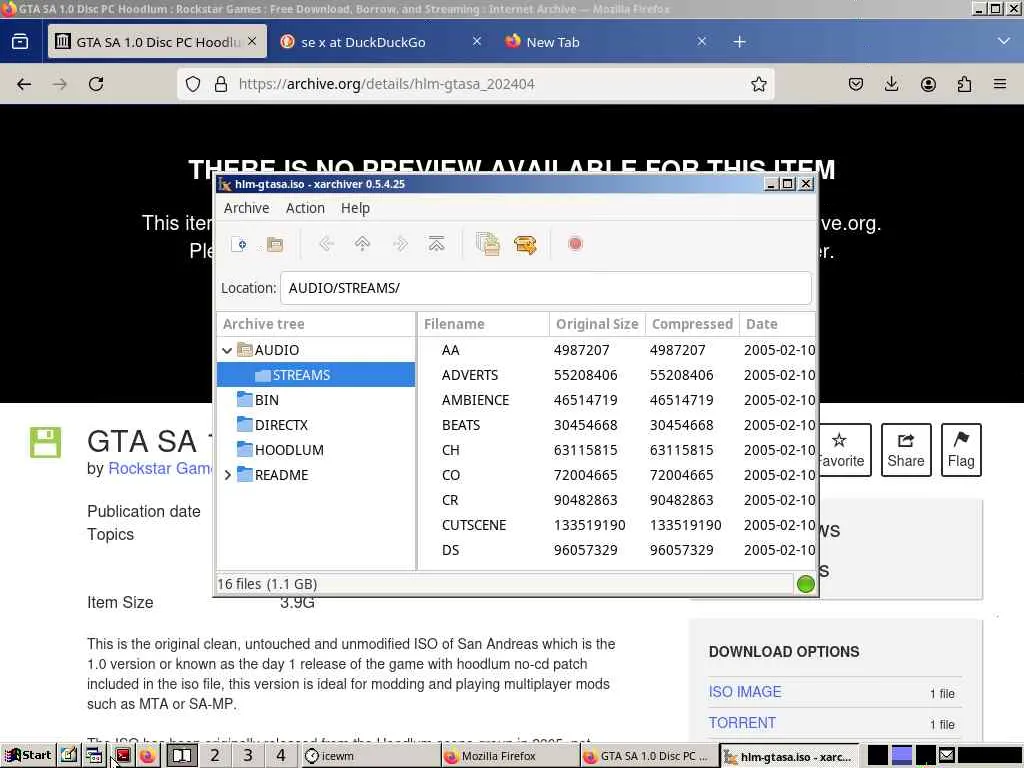Select the BEATS file row
1024x768 pixels.
[617, 425]
